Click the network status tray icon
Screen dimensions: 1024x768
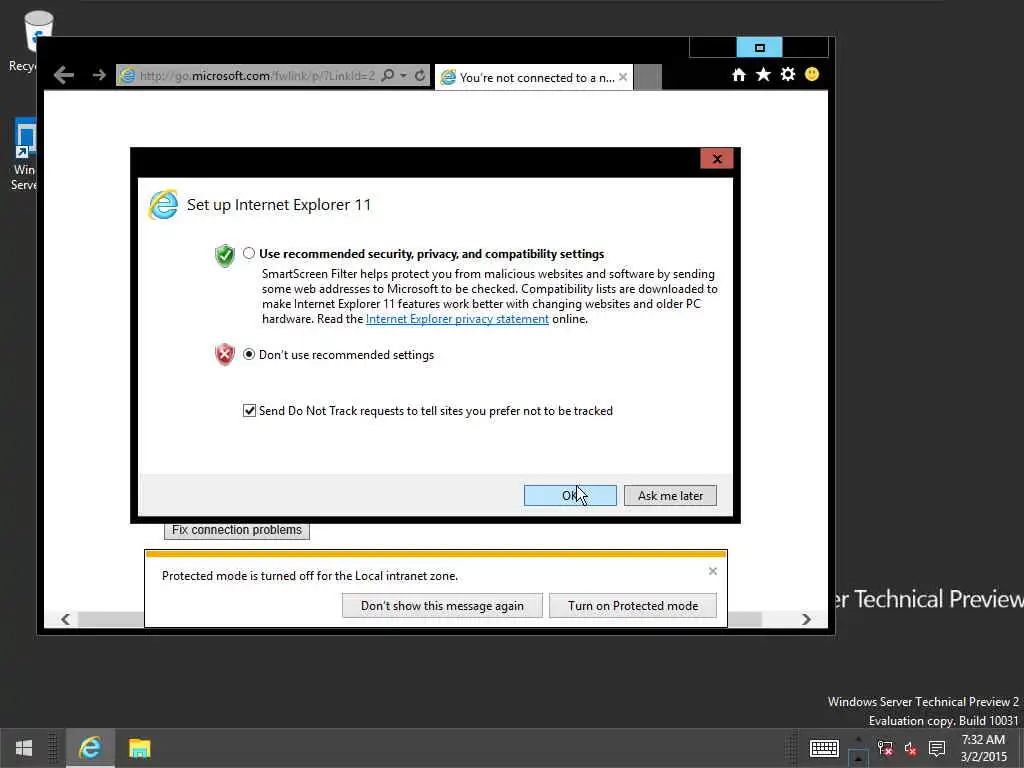pos(885,748)
